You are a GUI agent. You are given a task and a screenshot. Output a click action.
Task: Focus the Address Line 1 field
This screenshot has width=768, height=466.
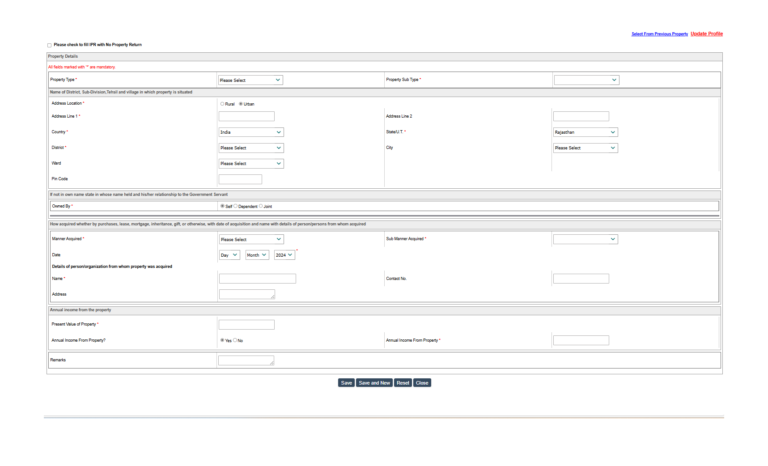(246, 116)
